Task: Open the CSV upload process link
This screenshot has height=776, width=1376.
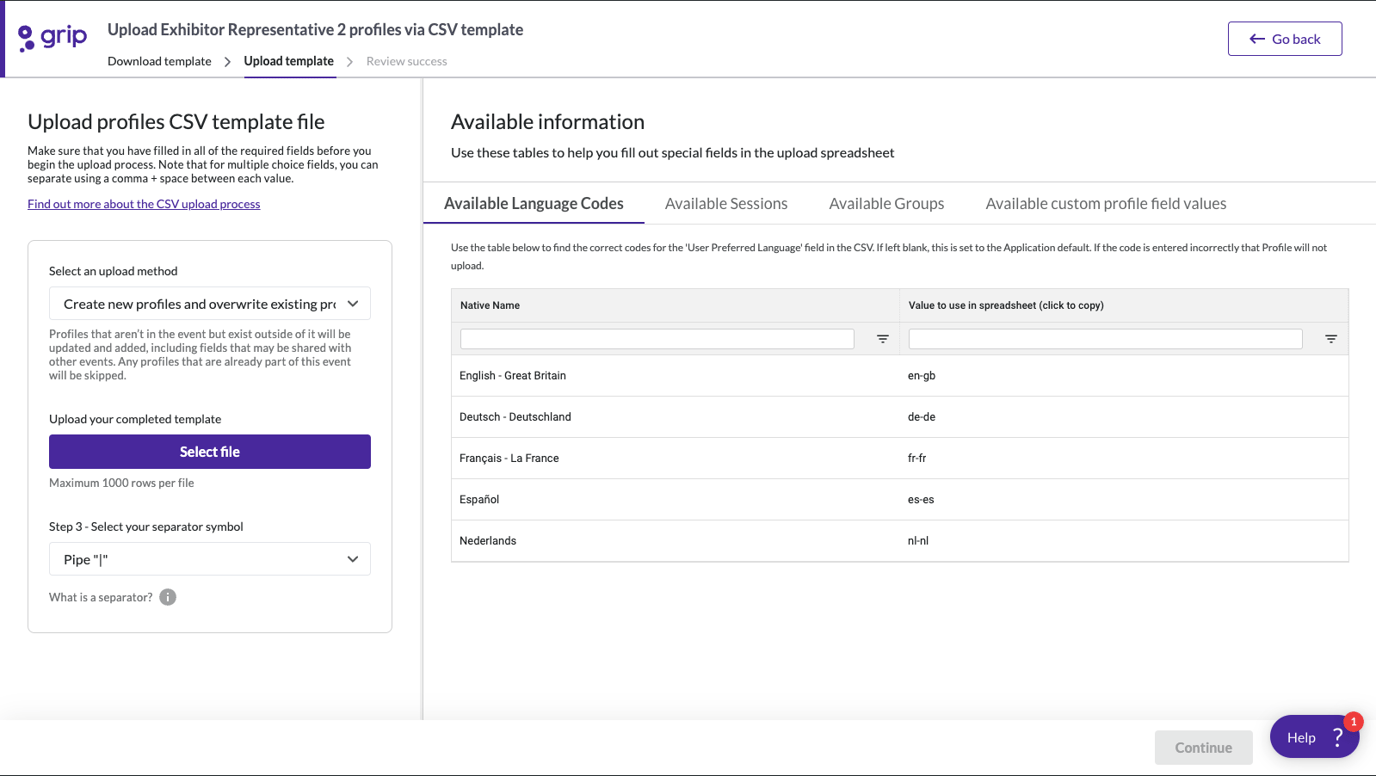Action: 143,203
